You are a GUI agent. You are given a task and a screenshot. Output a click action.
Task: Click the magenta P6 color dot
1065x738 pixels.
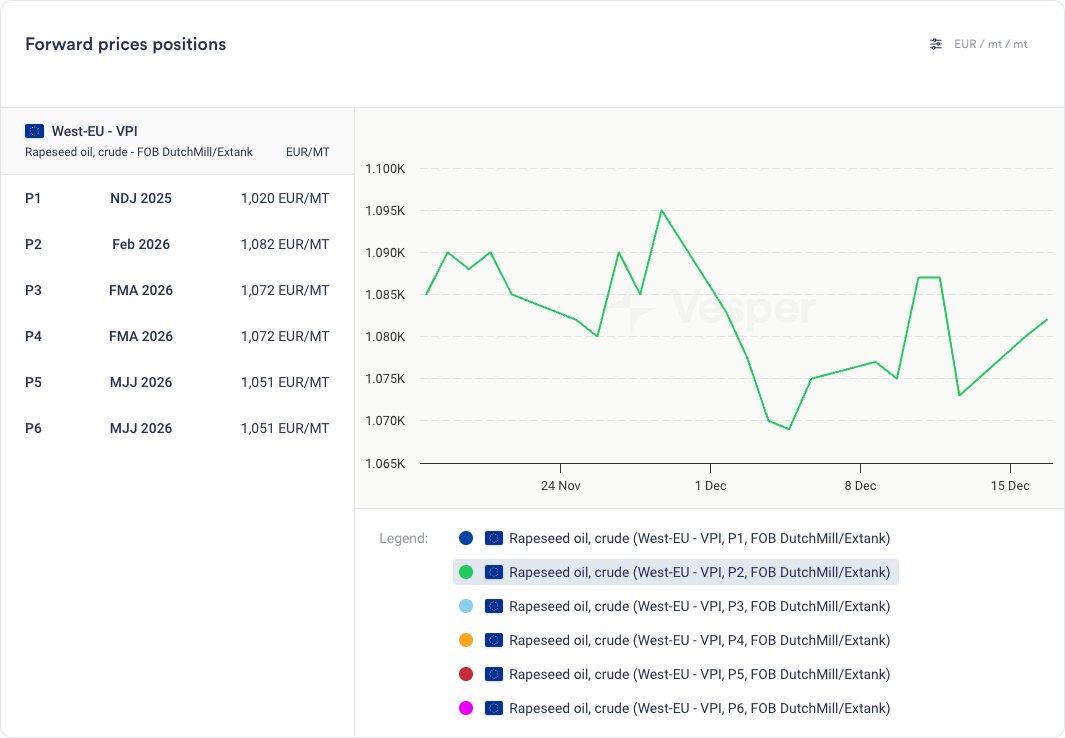point(465,708)
